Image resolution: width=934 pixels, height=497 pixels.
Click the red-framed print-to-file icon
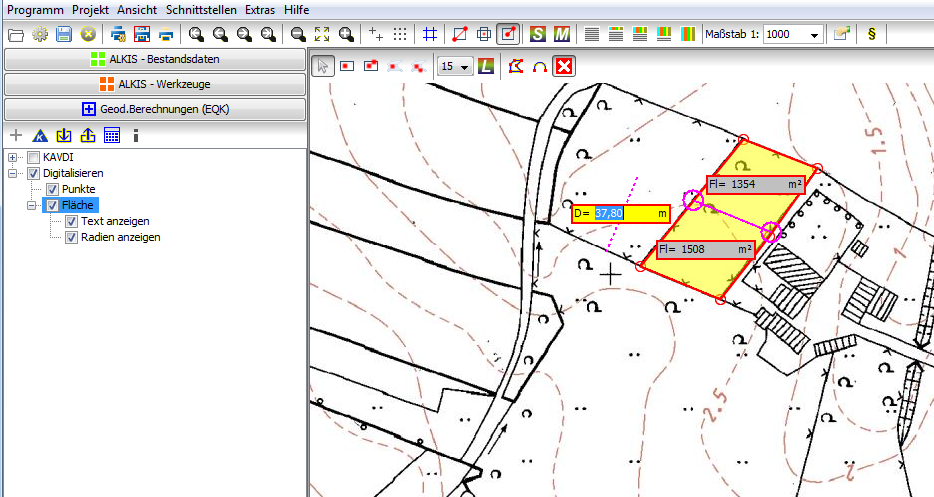[x=142, y=35]
